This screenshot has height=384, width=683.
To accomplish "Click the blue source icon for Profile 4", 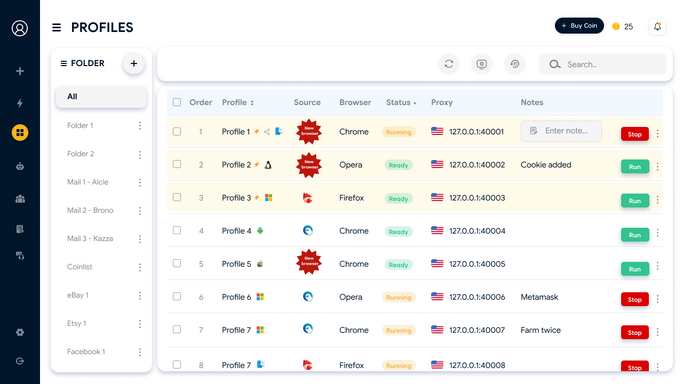I will (308, 231).
